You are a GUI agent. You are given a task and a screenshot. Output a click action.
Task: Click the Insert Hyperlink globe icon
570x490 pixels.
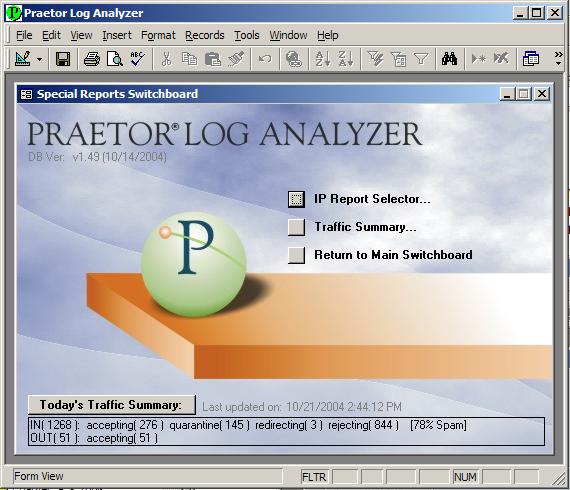[294, 59]
